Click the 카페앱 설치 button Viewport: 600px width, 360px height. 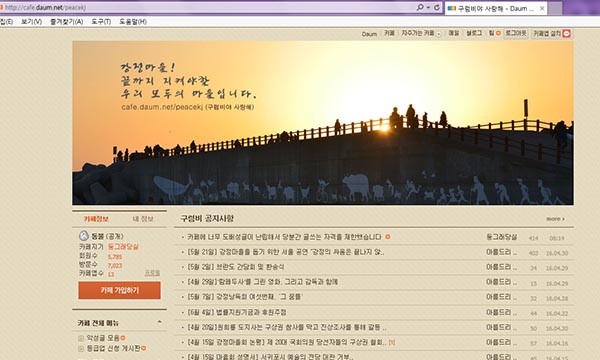click(x=551, y=34)
